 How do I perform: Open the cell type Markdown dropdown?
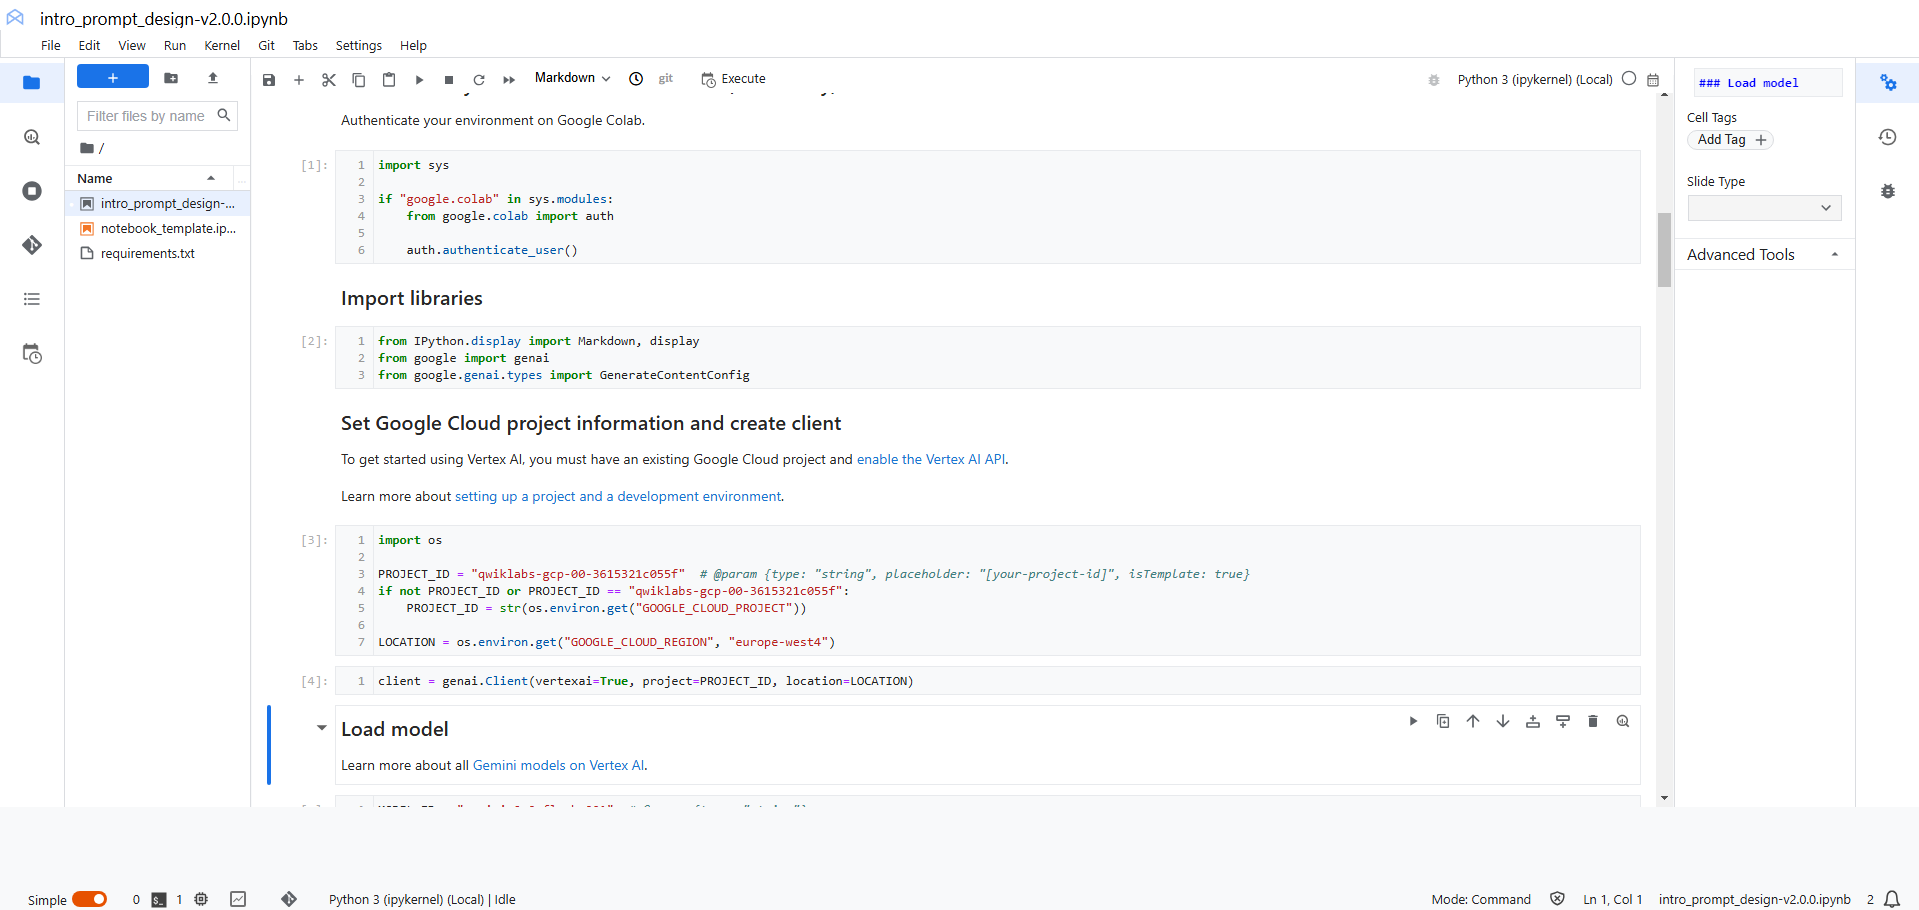pos(572,78)
